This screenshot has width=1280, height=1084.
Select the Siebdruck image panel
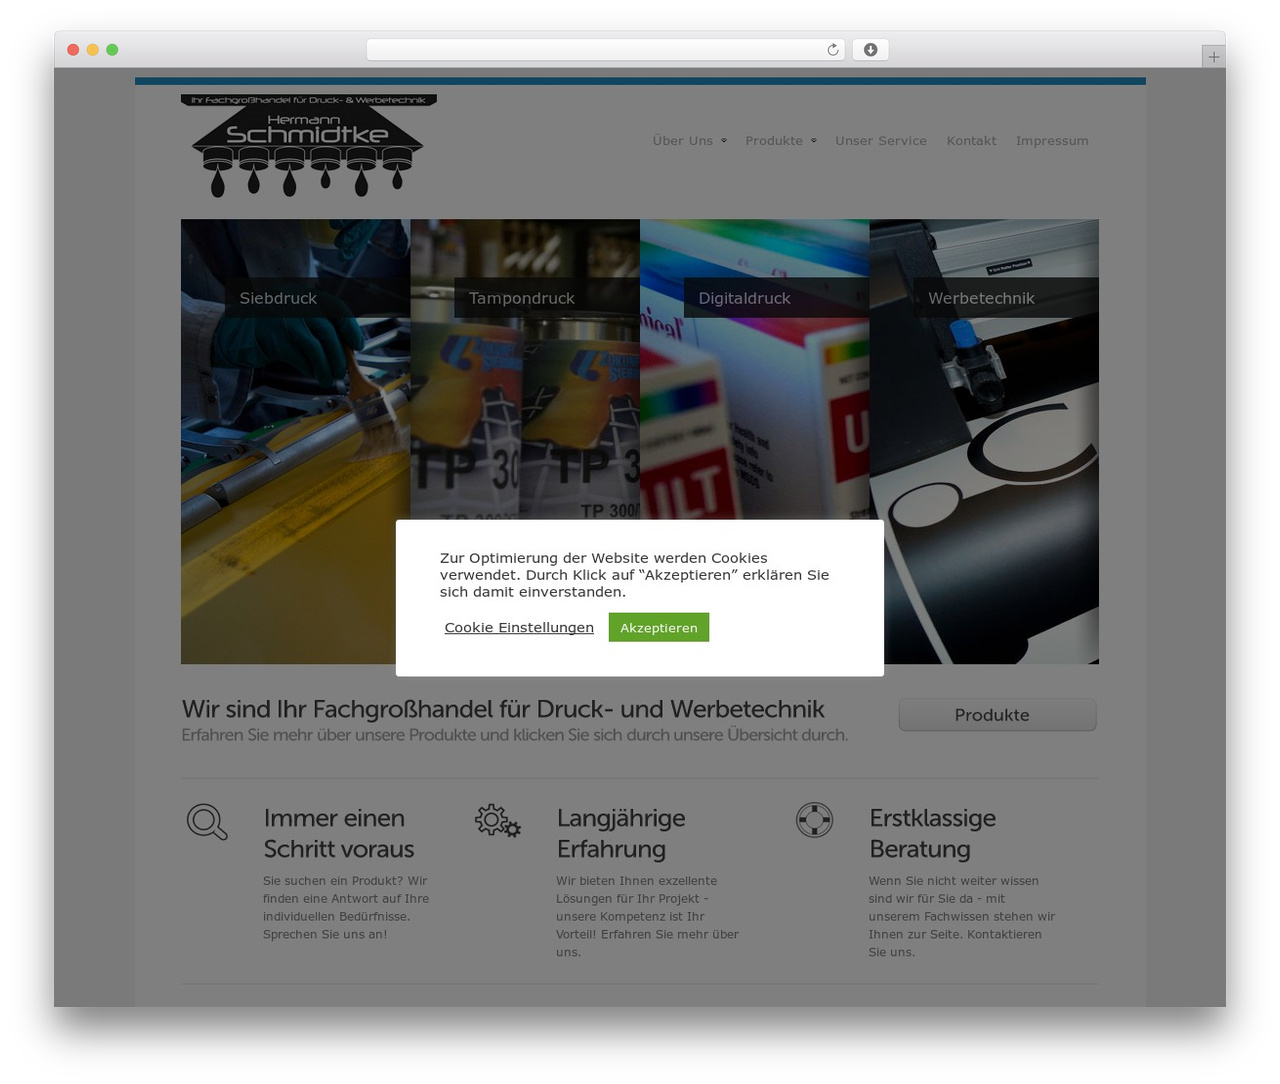(295, 441)
